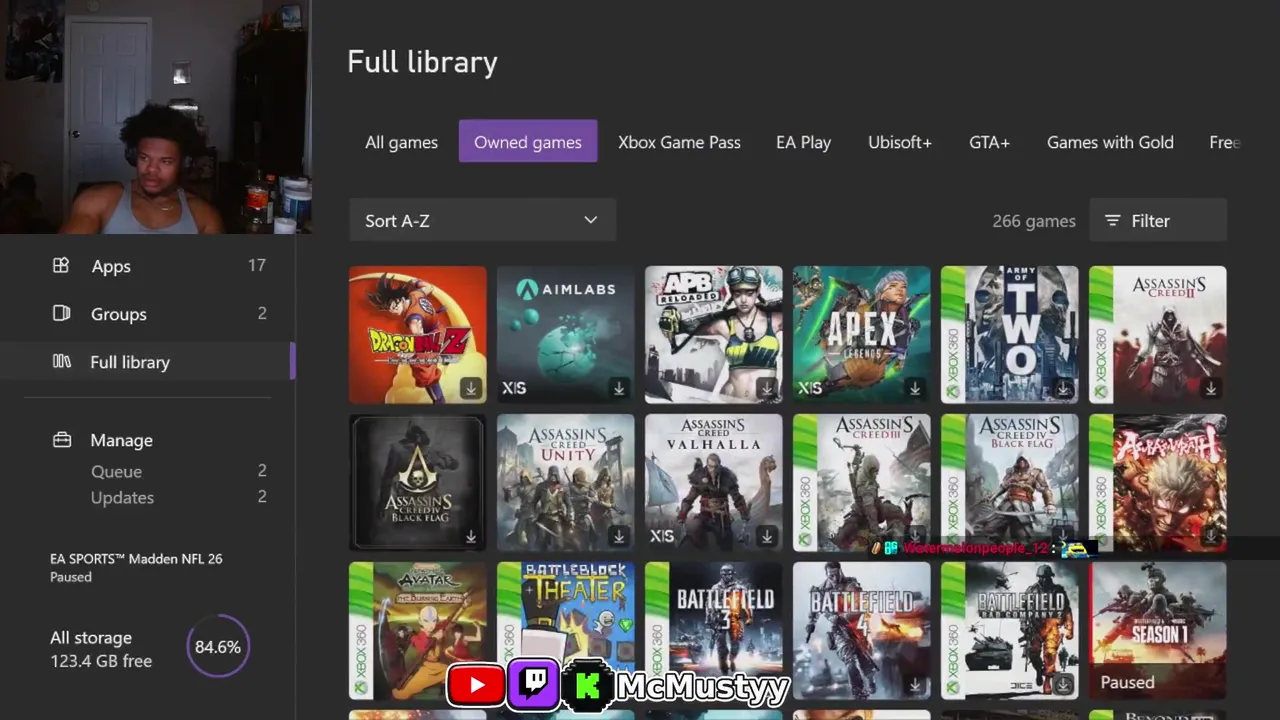Open the Army of Two game tile
This screenshot has width=1280, height=720.
tap(1009, 334)
